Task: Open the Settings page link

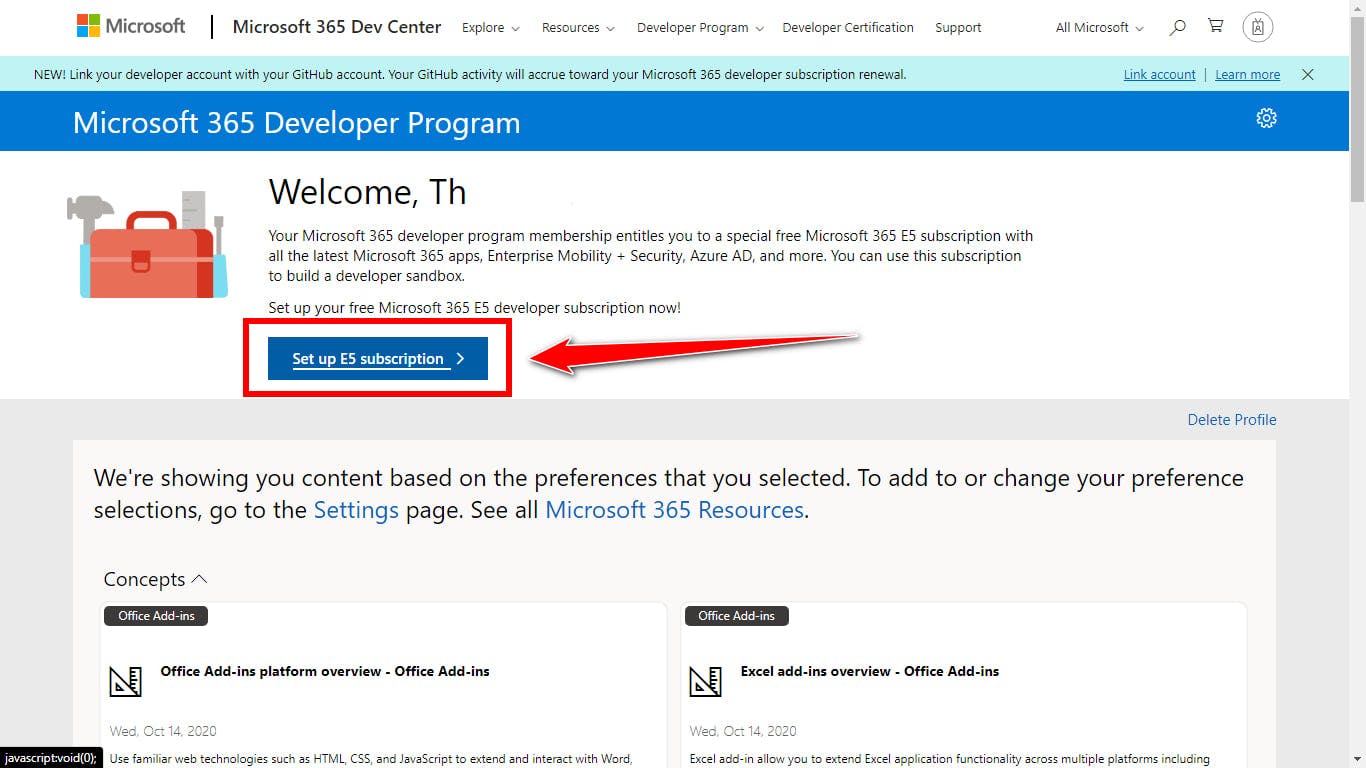Action: coord(356,510)
